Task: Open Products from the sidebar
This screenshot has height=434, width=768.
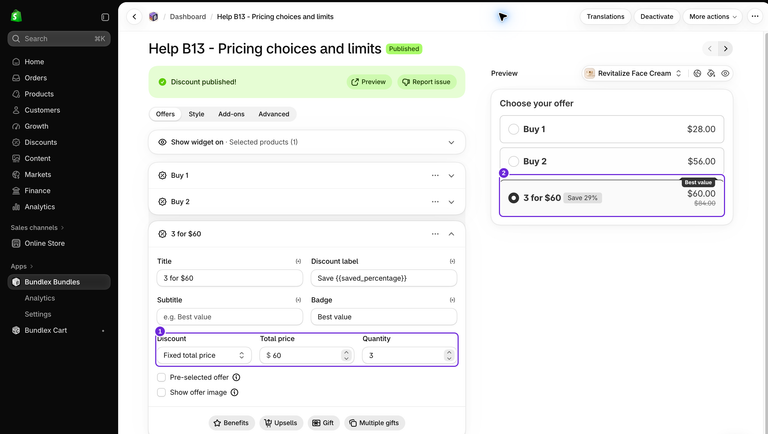Action: 39,94
